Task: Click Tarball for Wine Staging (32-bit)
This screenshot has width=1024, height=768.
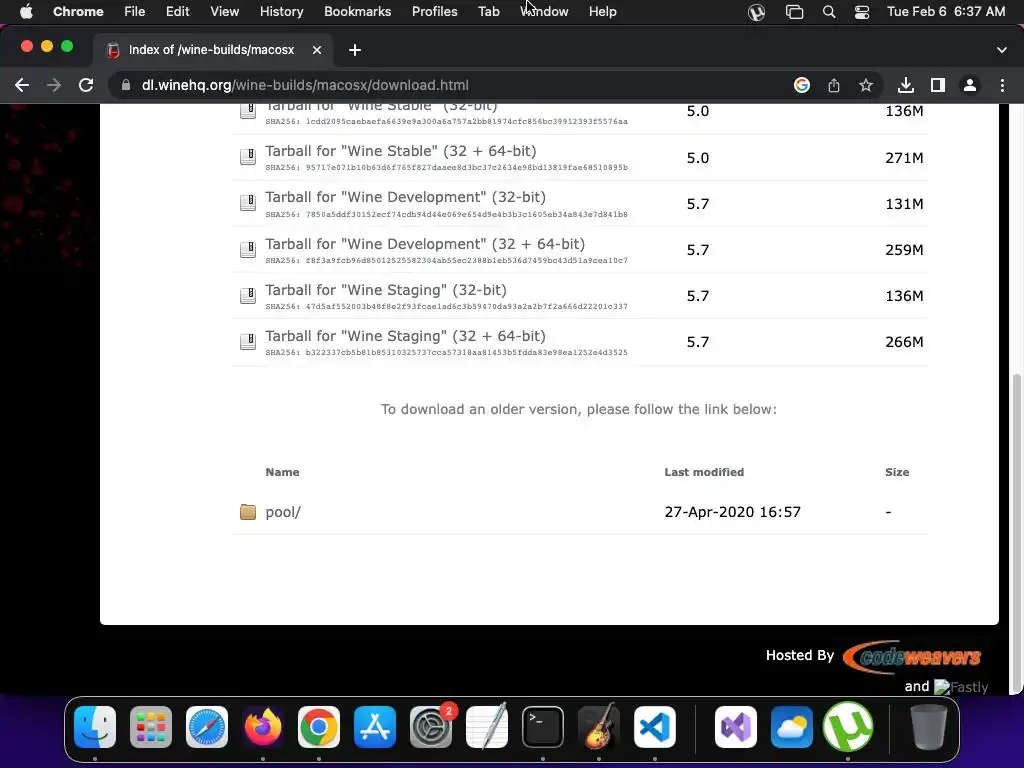Action: tap(386, 290)
